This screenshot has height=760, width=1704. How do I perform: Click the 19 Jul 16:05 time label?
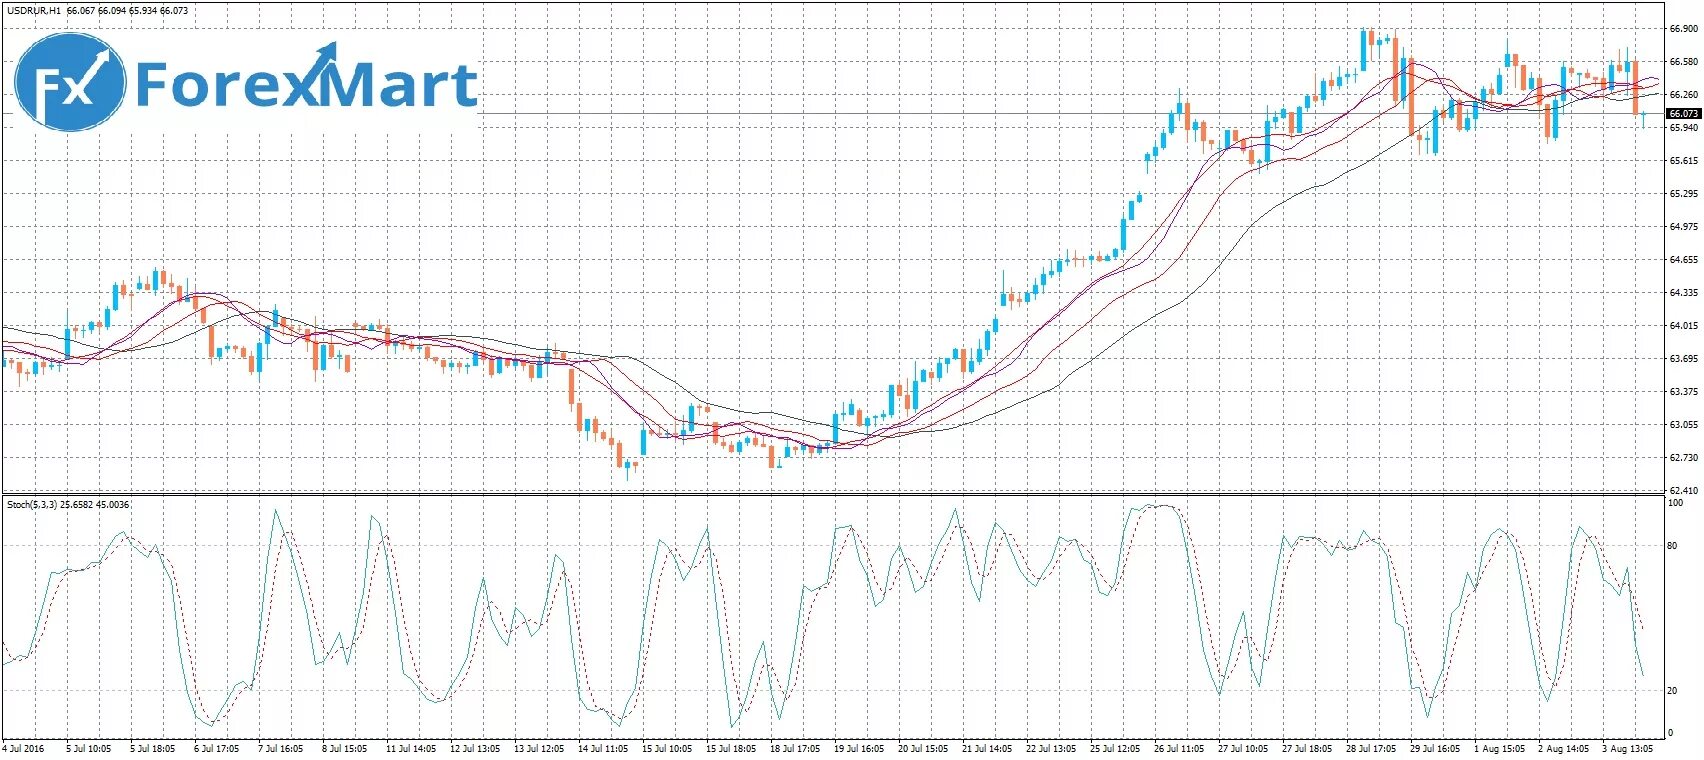coord(859,748)
